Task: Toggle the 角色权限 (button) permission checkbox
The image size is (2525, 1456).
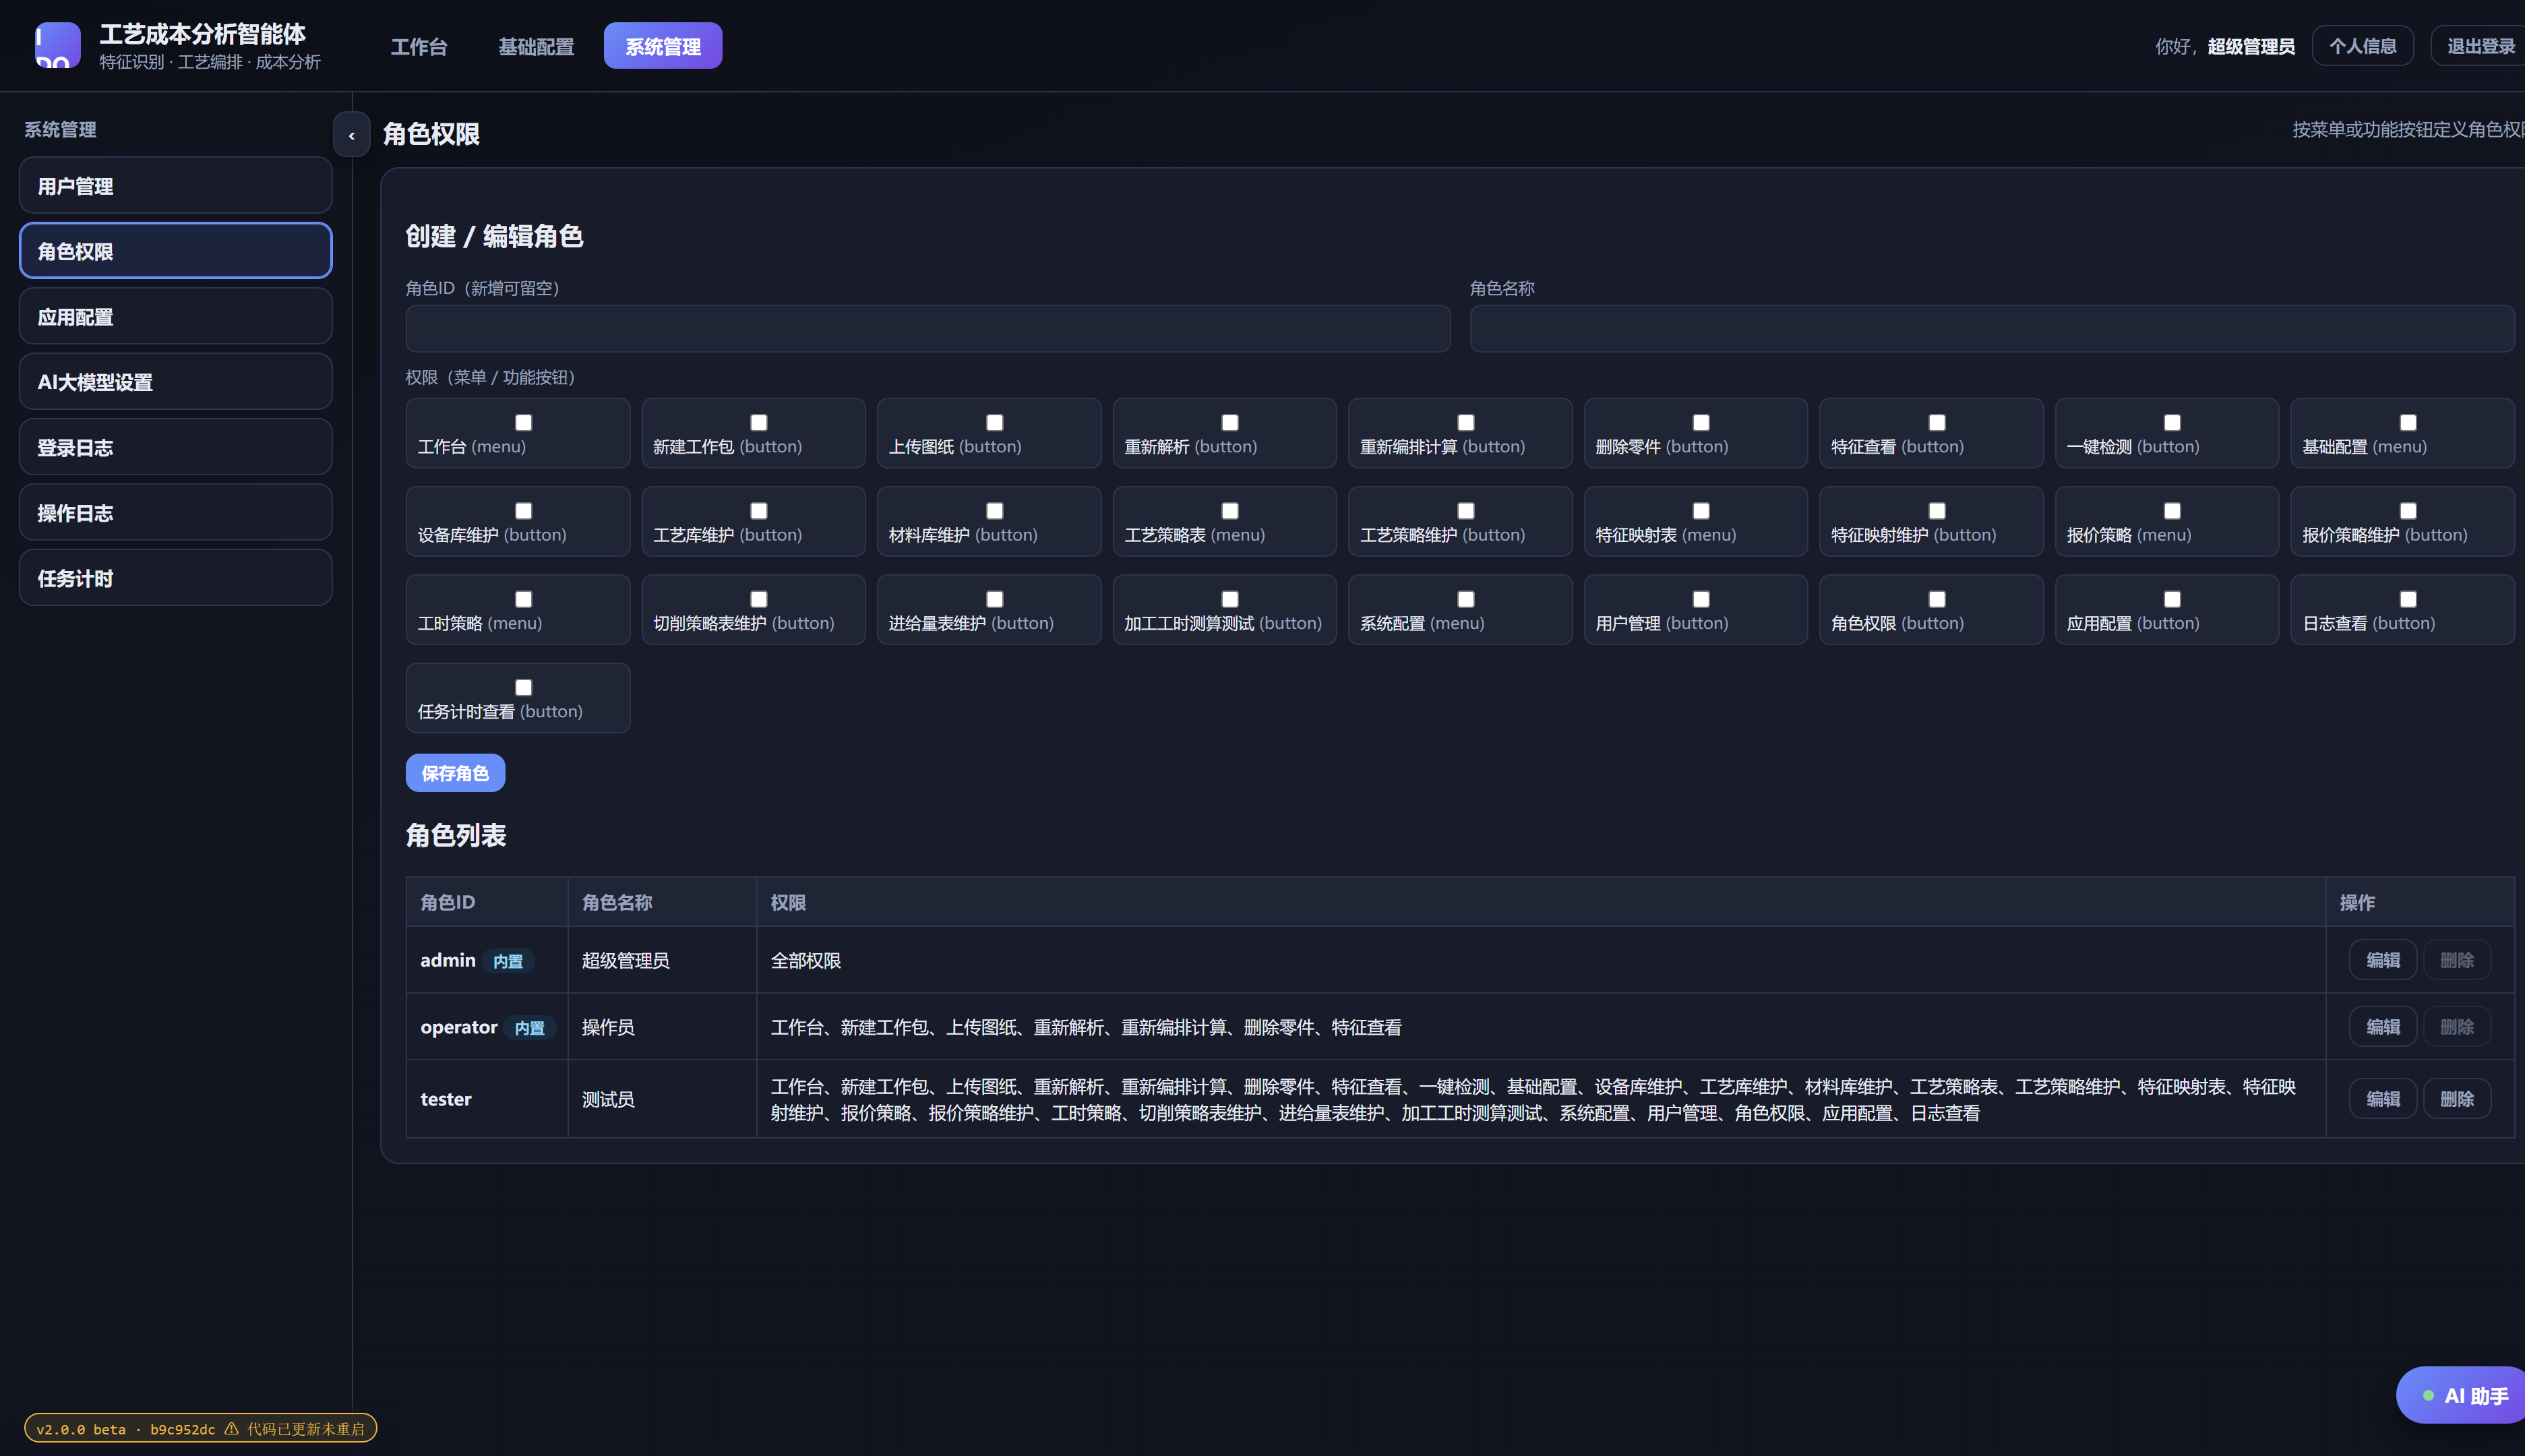Action: point(1936,599)
